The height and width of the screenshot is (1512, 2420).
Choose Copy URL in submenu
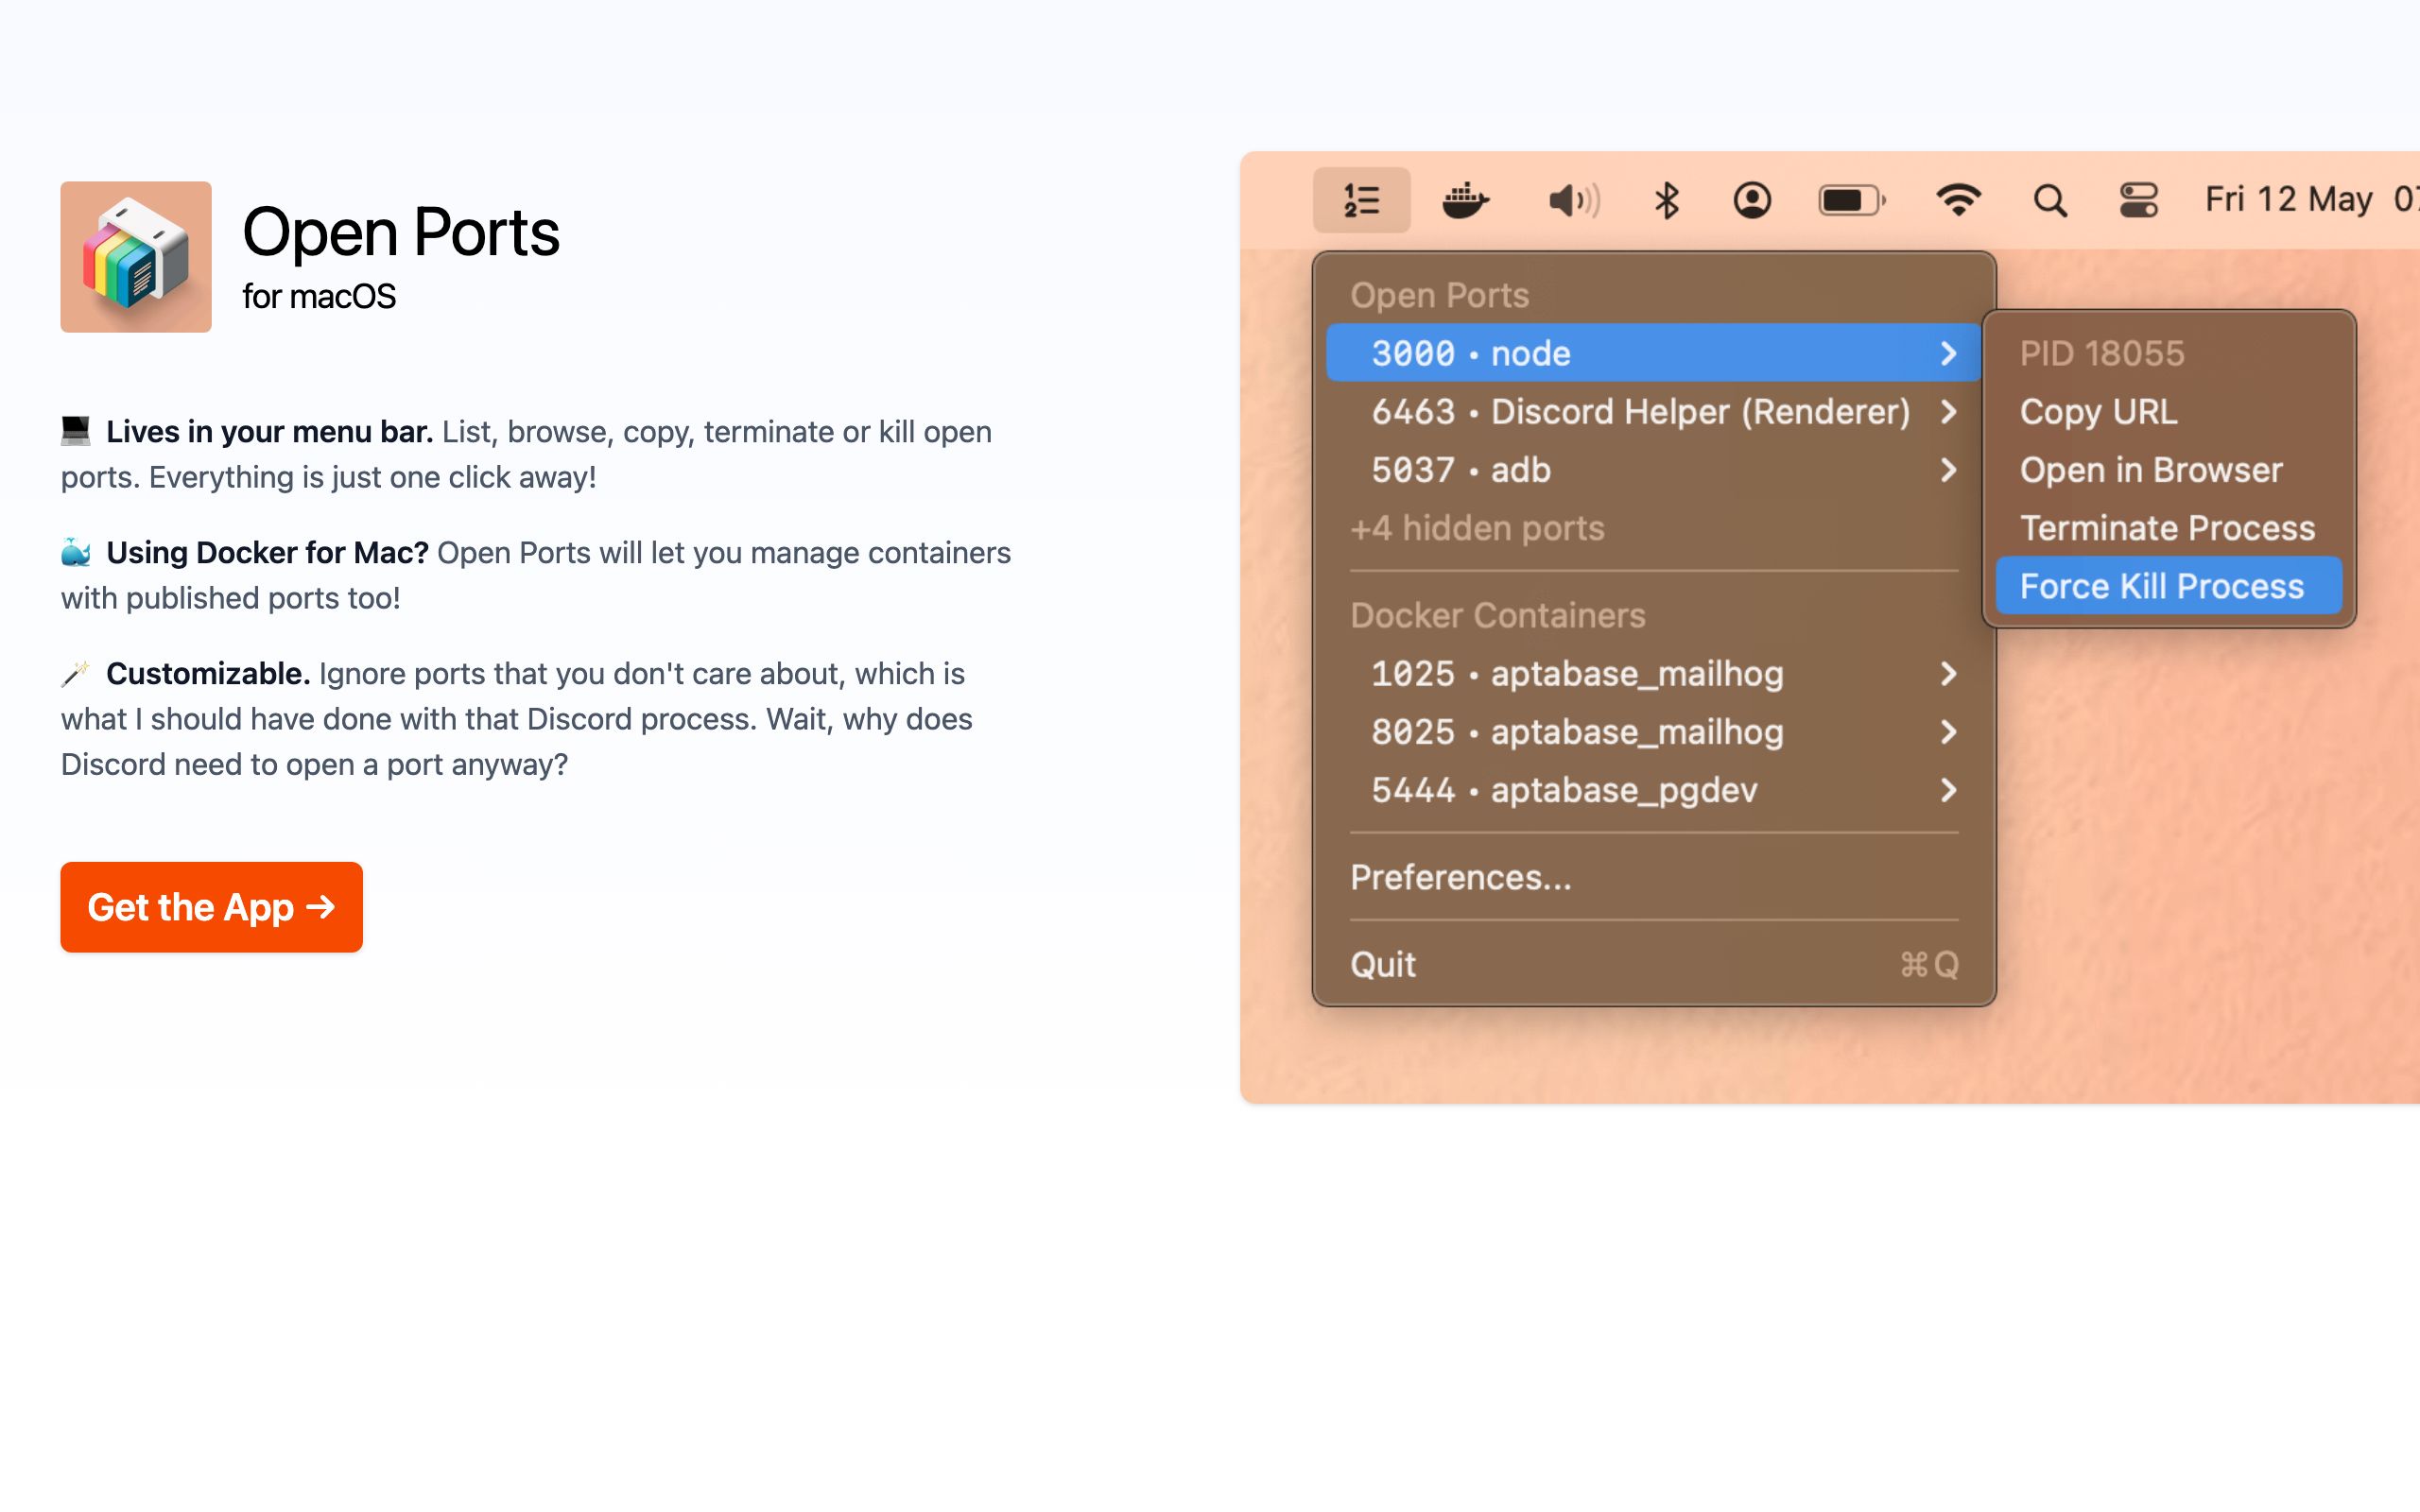(2168, 411)
